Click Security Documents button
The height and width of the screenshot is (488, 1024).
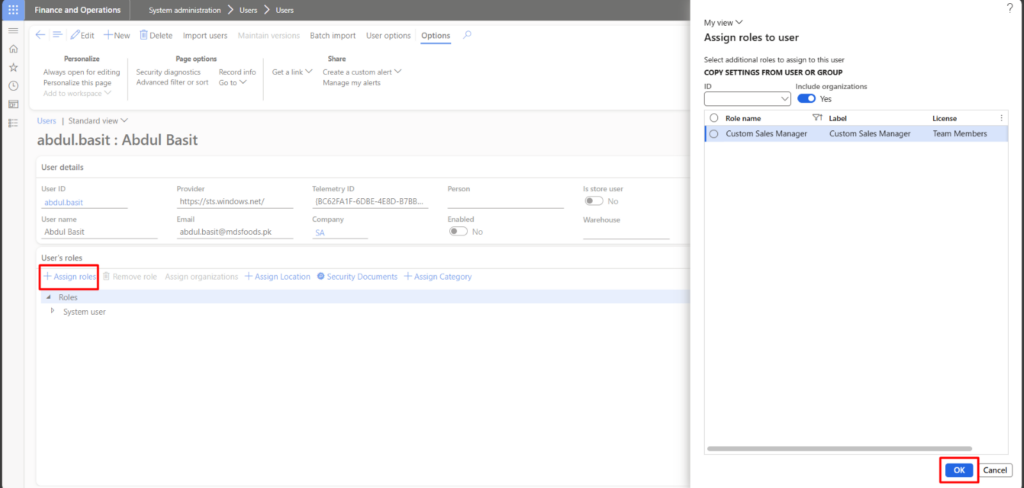(357, 277)
